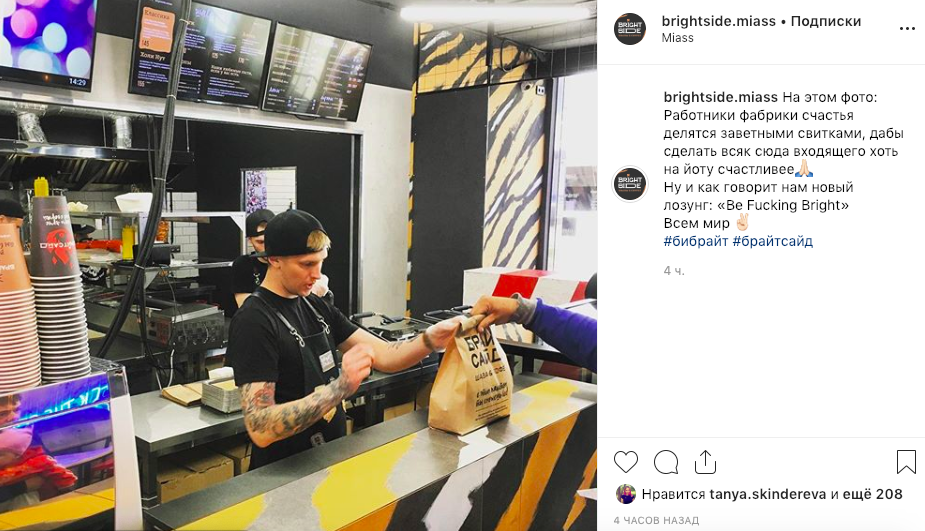Open the 4 ч. caption timestamp
Image resolution: width=925 pixels, height=531 pixels.
coord(674,271)
